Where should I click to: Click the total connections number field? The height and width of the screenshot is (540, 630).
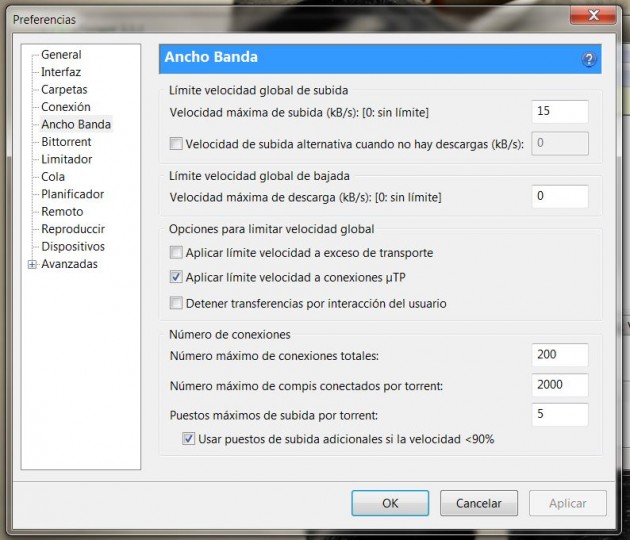point(559,355)
